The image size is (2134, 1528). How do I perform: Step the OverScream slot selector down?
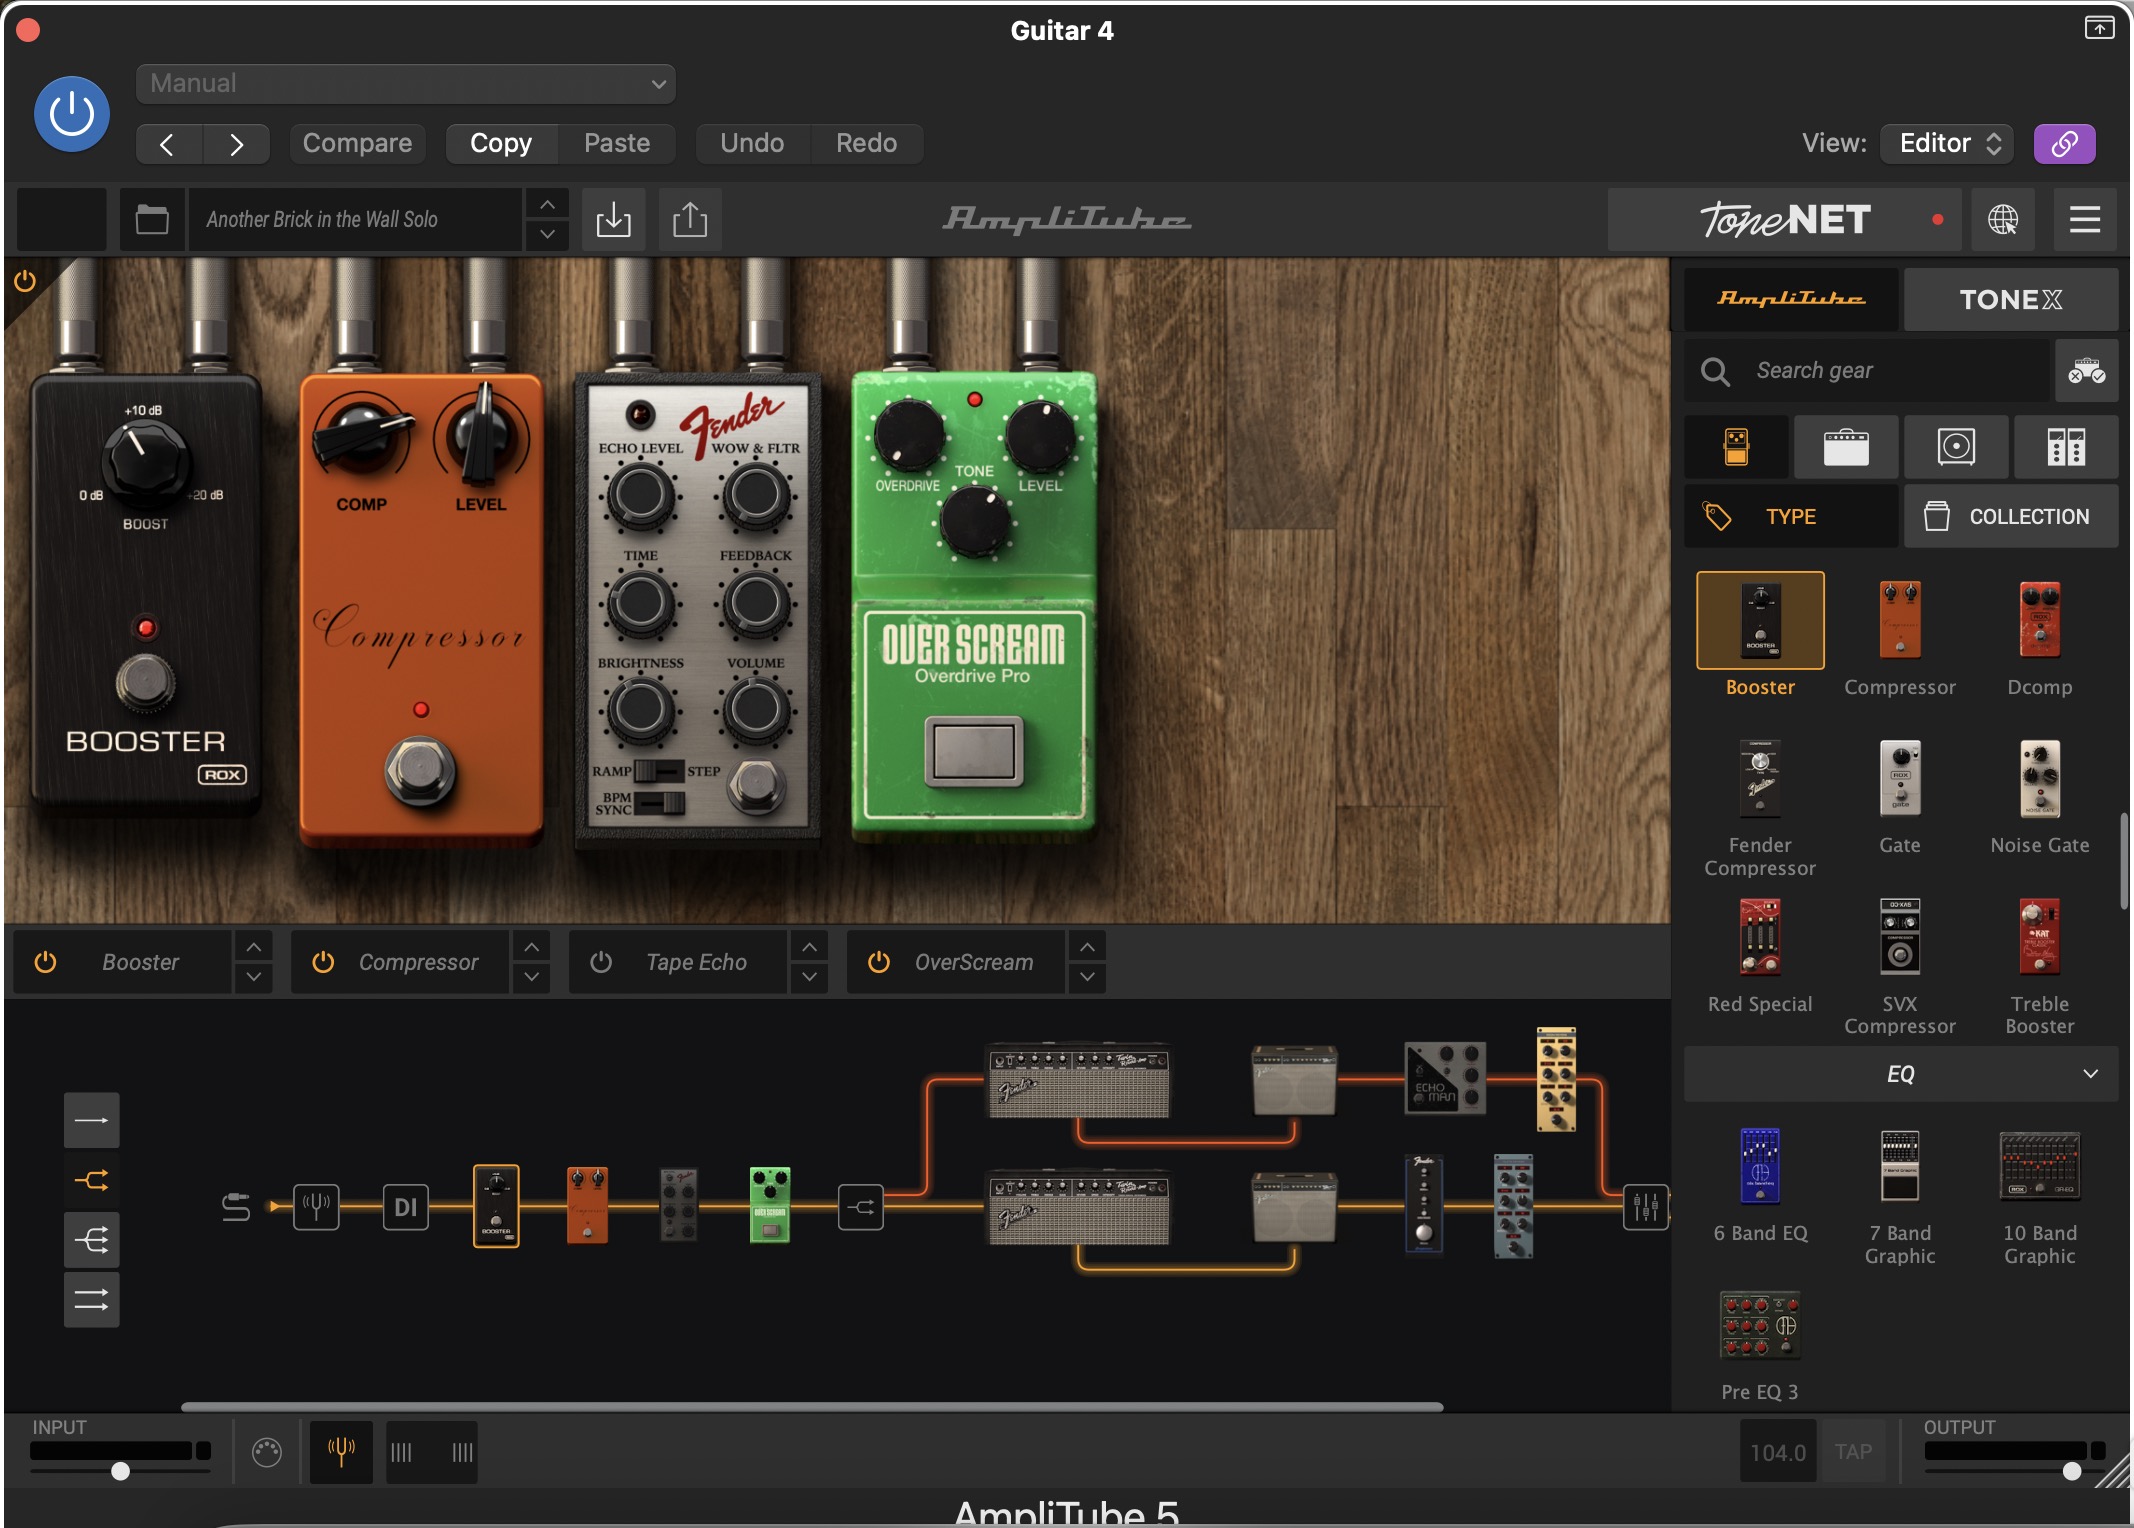click(x=1088, y=977)
